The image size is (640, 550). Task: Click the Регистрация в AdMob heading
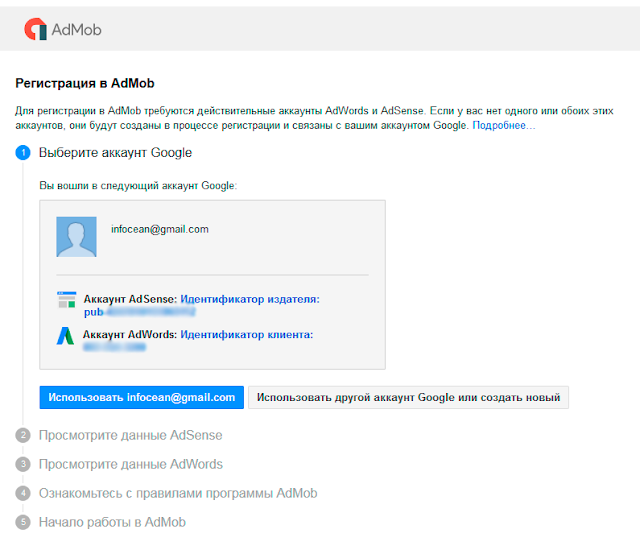click(85, 83)
